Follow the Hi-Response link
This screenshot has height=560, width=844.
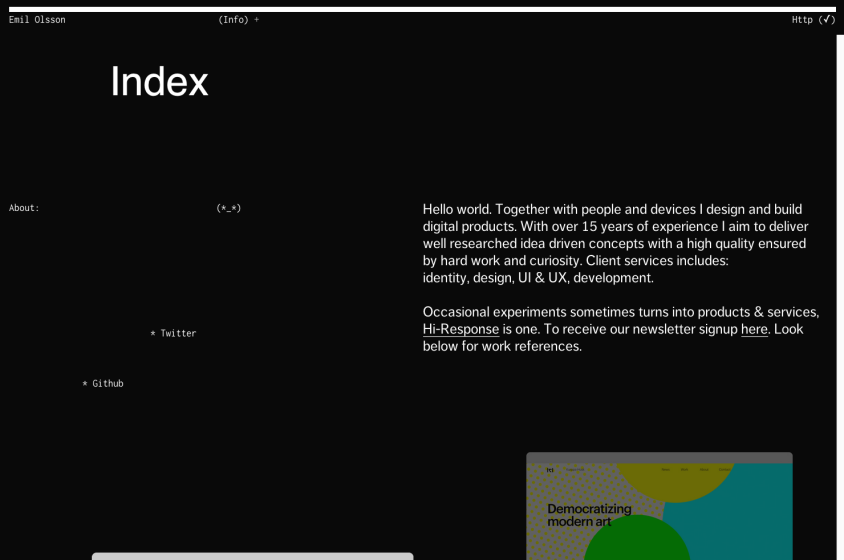tap(460, 329)
